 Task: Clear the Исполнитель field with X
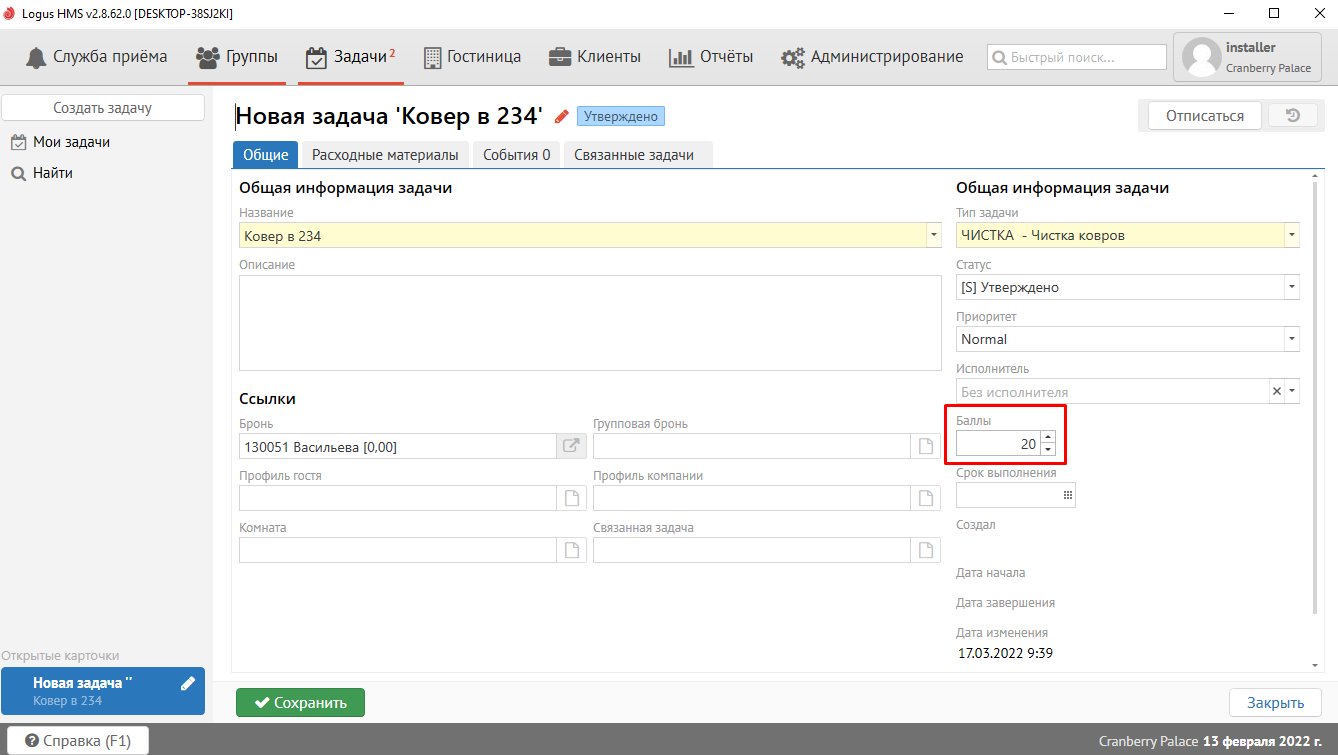point(1276,391)
